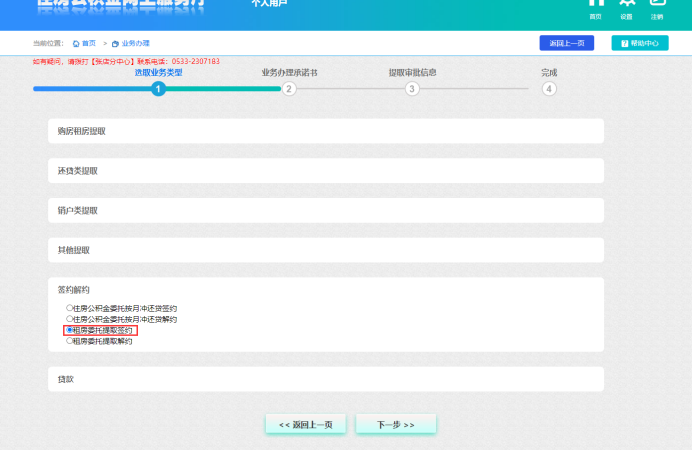Select step 1 circle 选取业务类型
The height and width of the screenshot is (450, 692).
(x=158, y=89)
